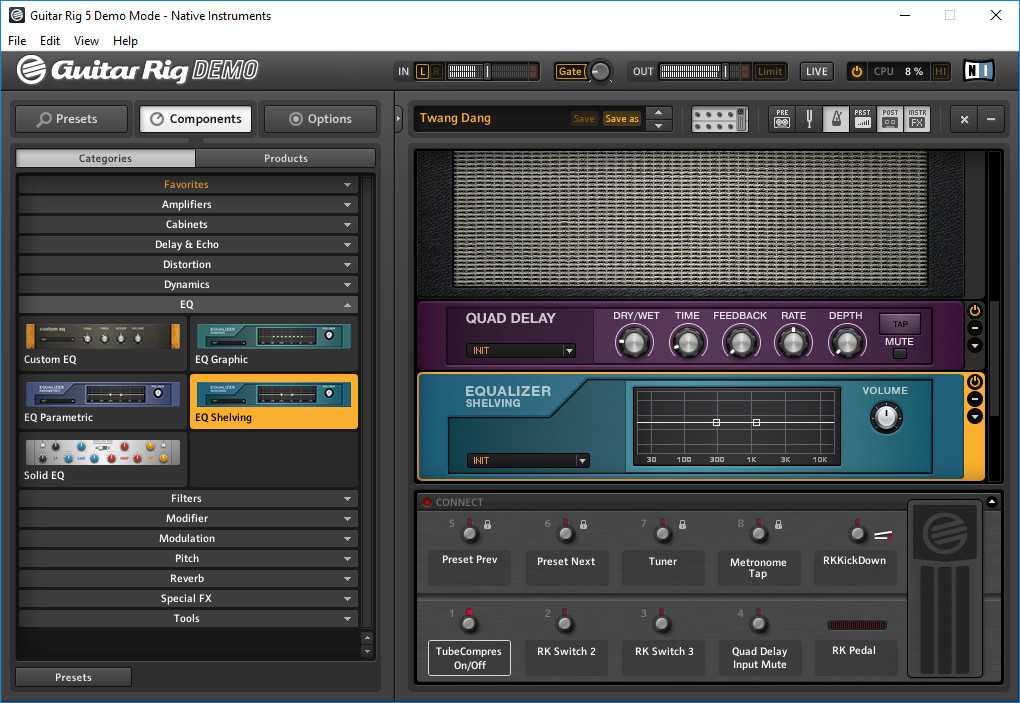
Task: Show the Preset Volume (PRST) module
Action: pos(862,119)
